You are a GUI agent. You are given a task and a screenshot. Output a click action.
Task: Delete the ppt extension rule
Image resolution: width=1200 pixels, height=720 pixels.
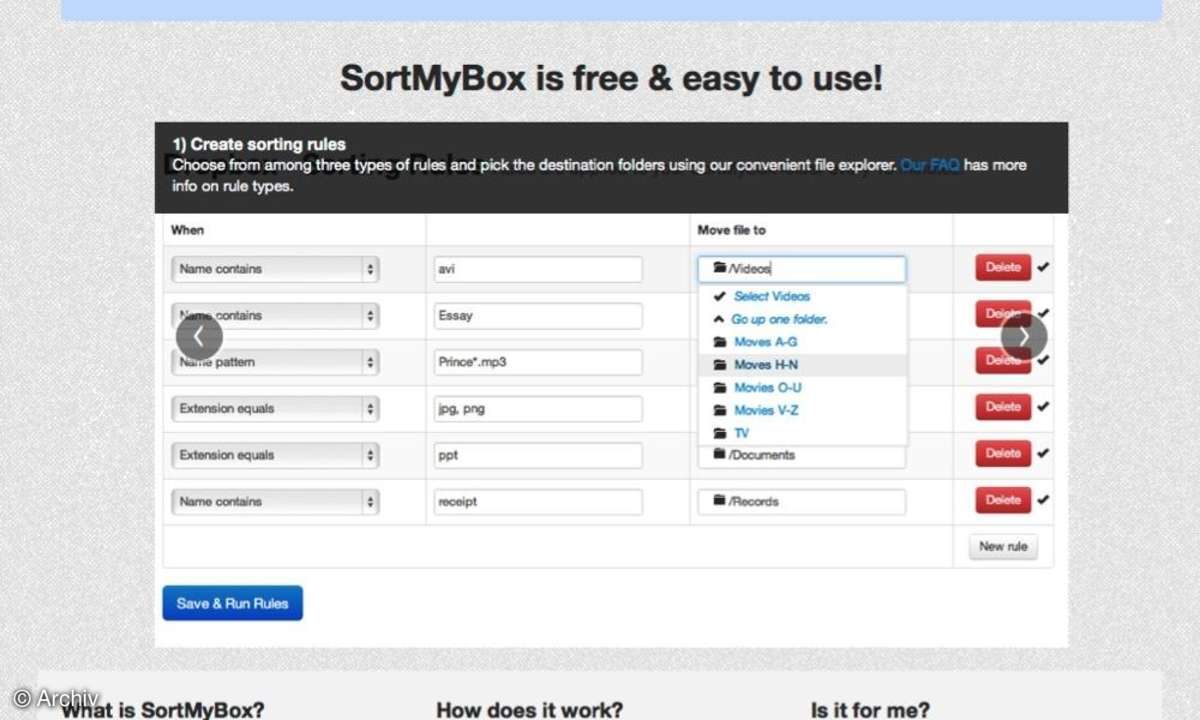[x=1003, y=454]
